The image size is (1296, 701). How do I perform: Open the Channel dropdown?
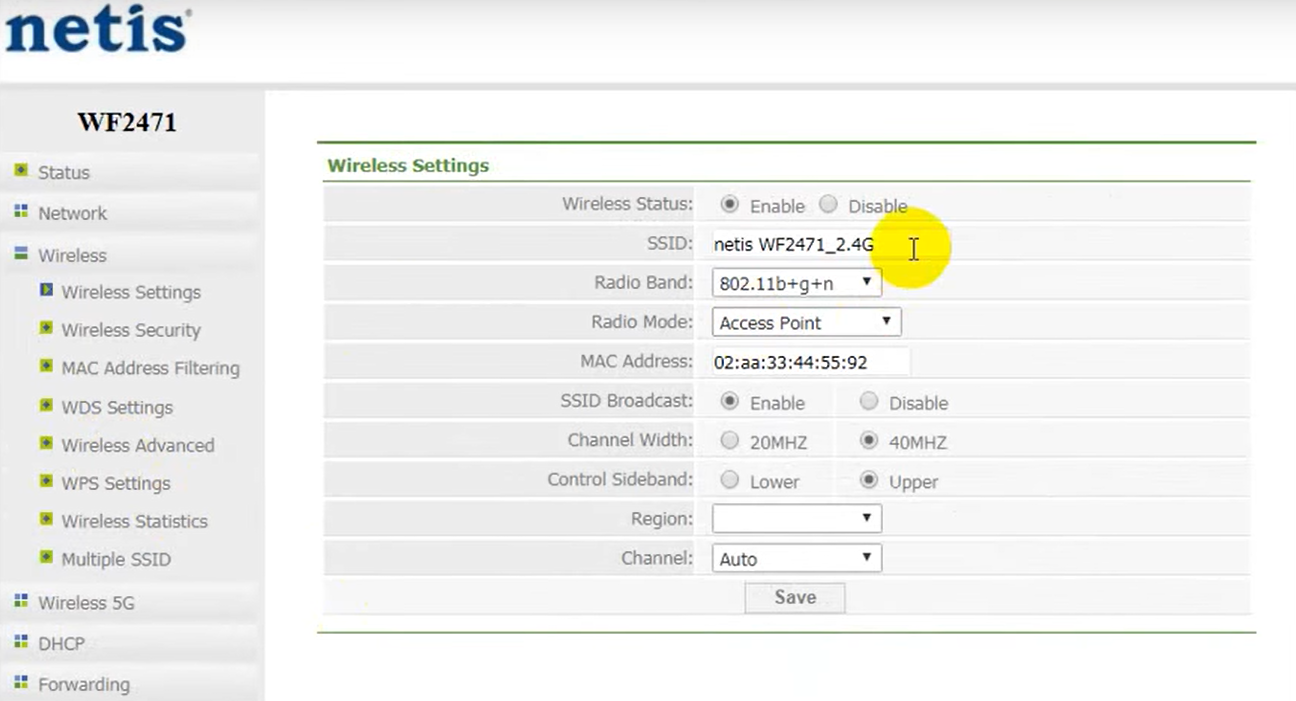796,558
